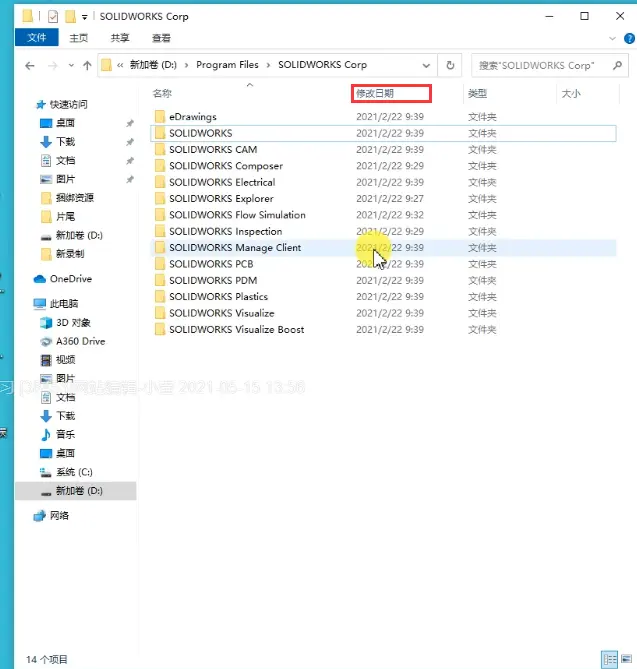This screenshot has height=669, width=637.
Task: Sort by the 名称 column header
Action: pyautogui.click(x=162, y=93)
